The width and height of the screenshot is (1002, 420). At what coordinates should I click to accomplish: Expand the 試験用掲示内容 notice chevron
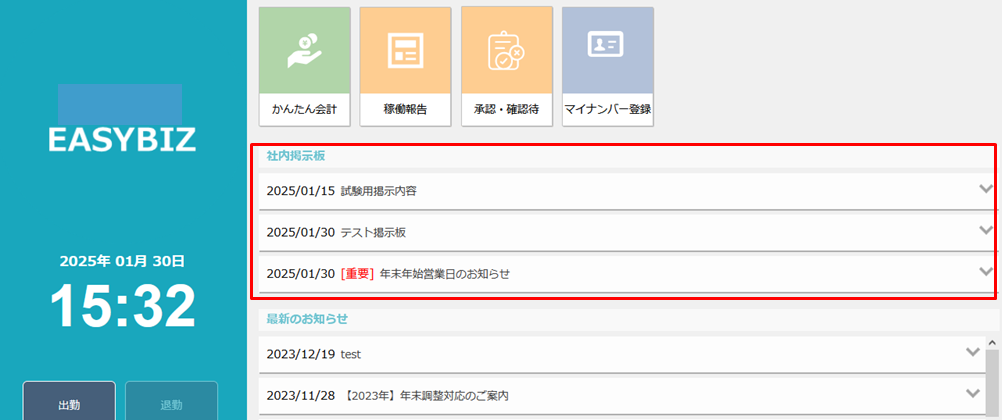985,190
